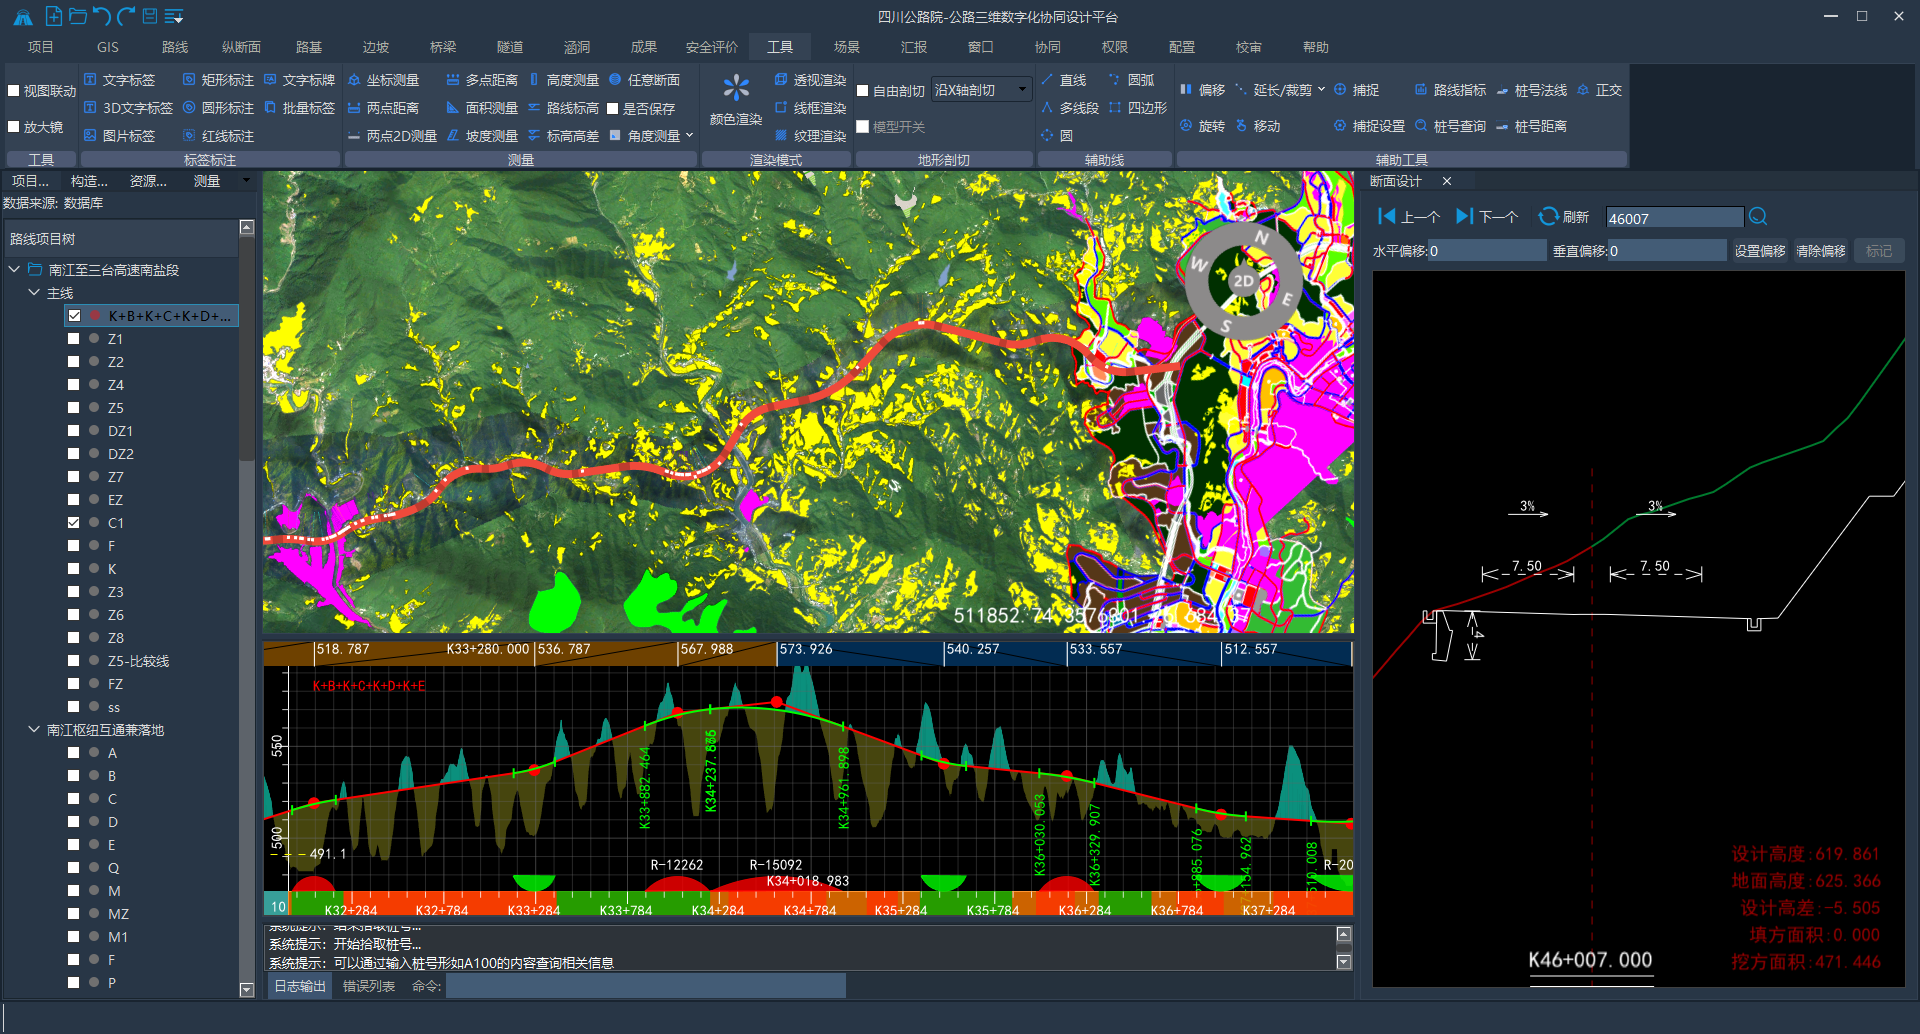The height and width of the screenshot is (1034, 1920).
Task: Collapse the 南江枢纽互通兼落地 tree node
Action: coord(34,730)
